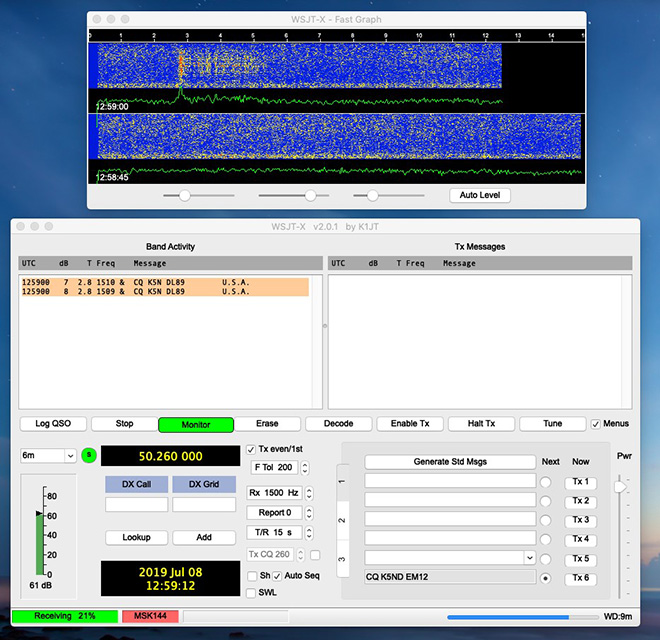Click the Tx 2 now button
This screenshot has width=660, height=640.
580,501
